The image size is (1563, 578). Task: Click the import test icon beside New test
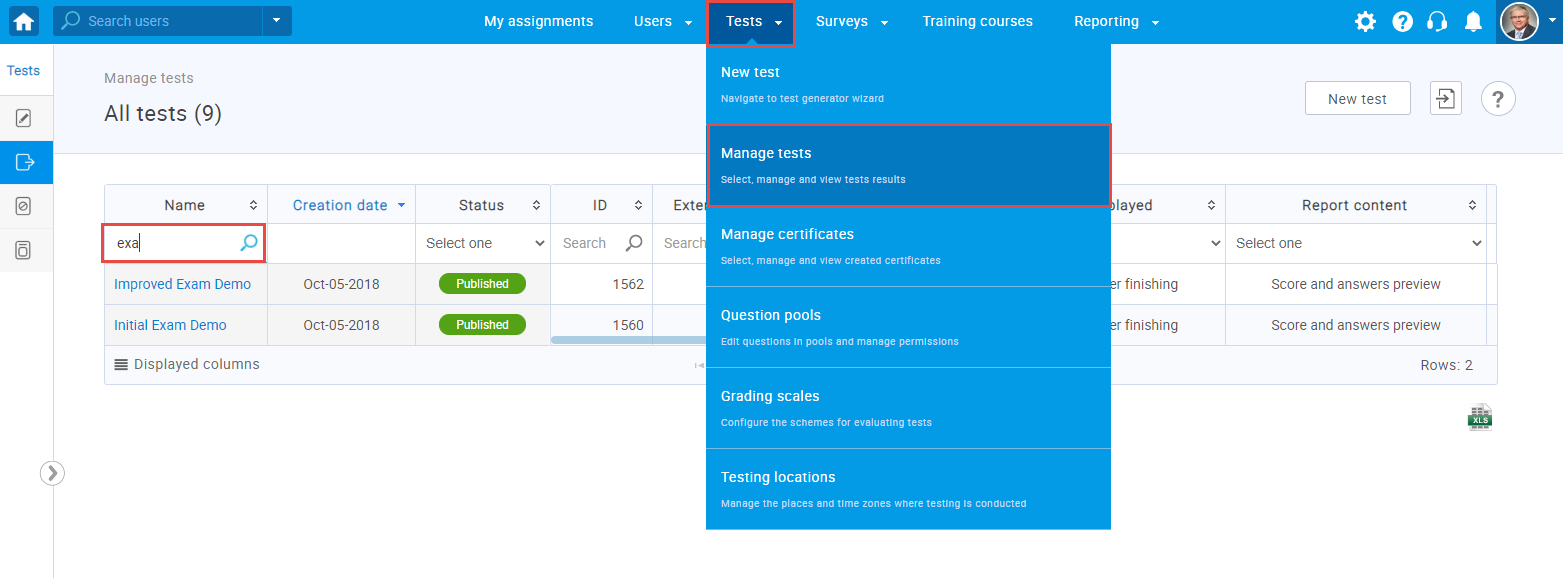click(x=1445, y=98)
